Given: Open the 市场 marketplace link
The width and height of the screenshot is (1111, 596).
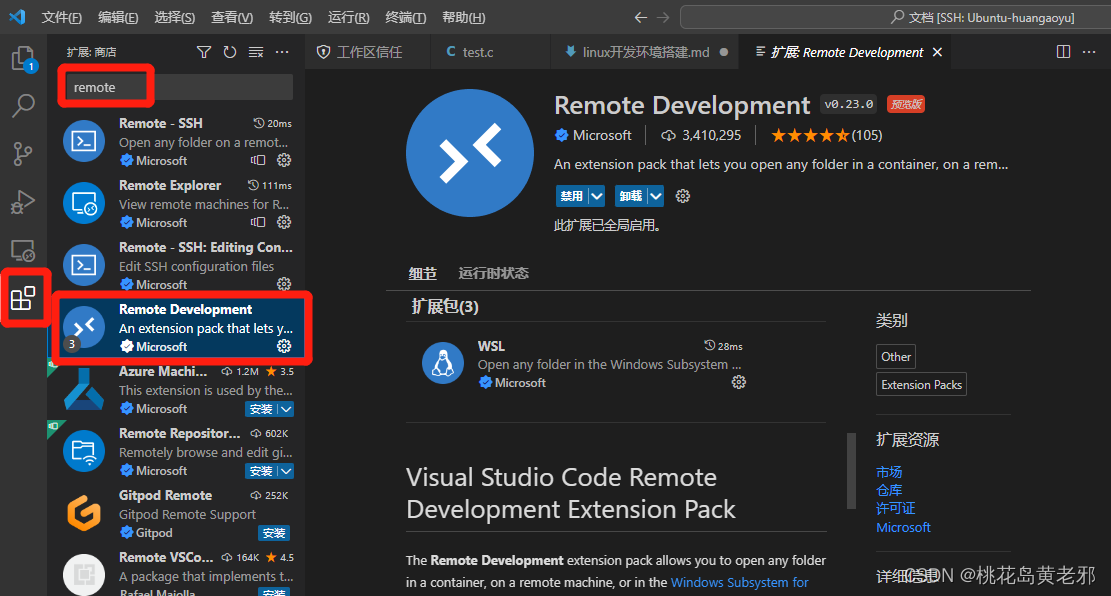Looking at the screenshot, I should (889, 472).
